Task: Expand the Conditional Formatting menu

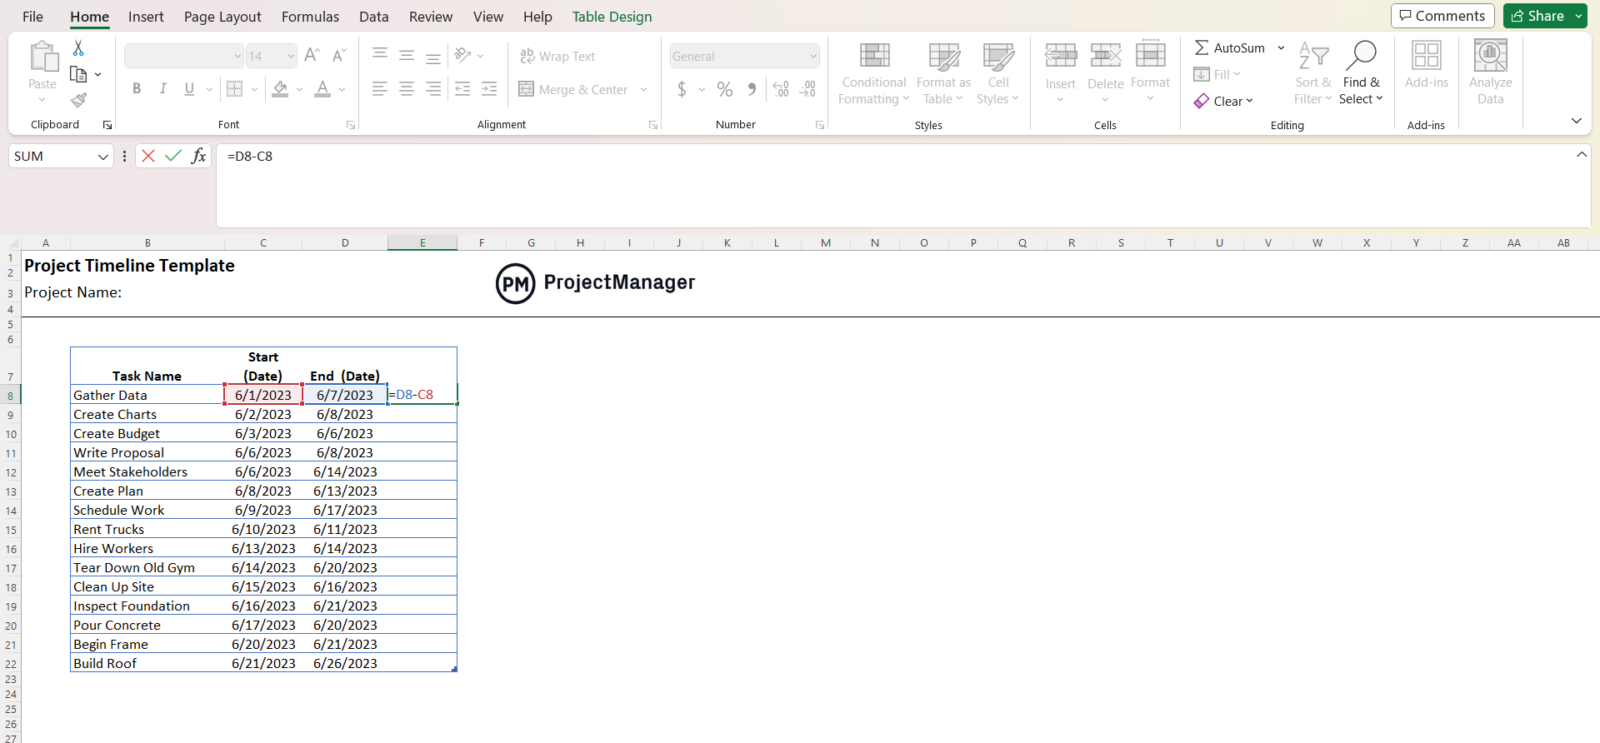Action: pyautogui.click(x=874, y=72)
